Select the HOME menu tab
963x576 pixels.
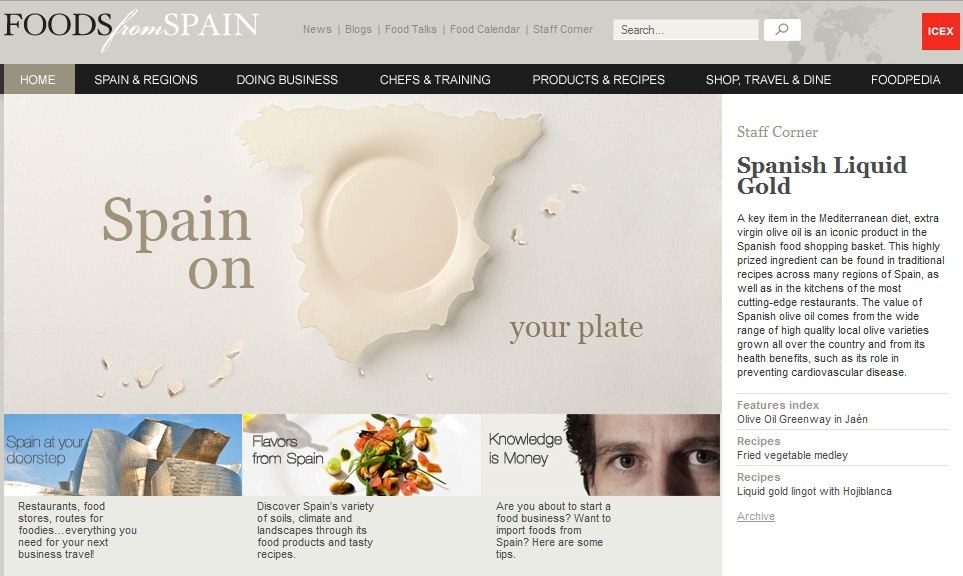pyautogui.click(x=38, y=79)
